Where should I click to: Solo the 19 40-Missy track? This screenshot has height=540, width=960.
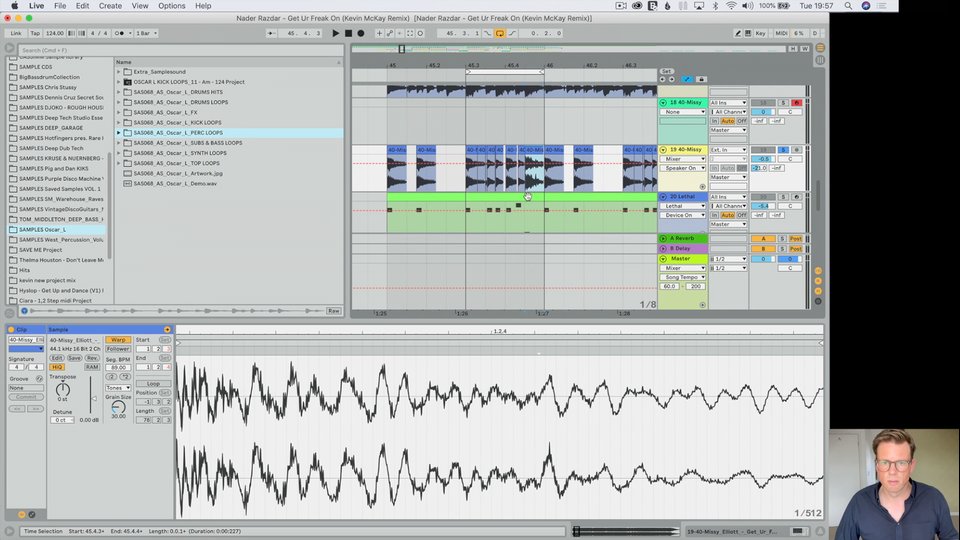coord(782,150)
